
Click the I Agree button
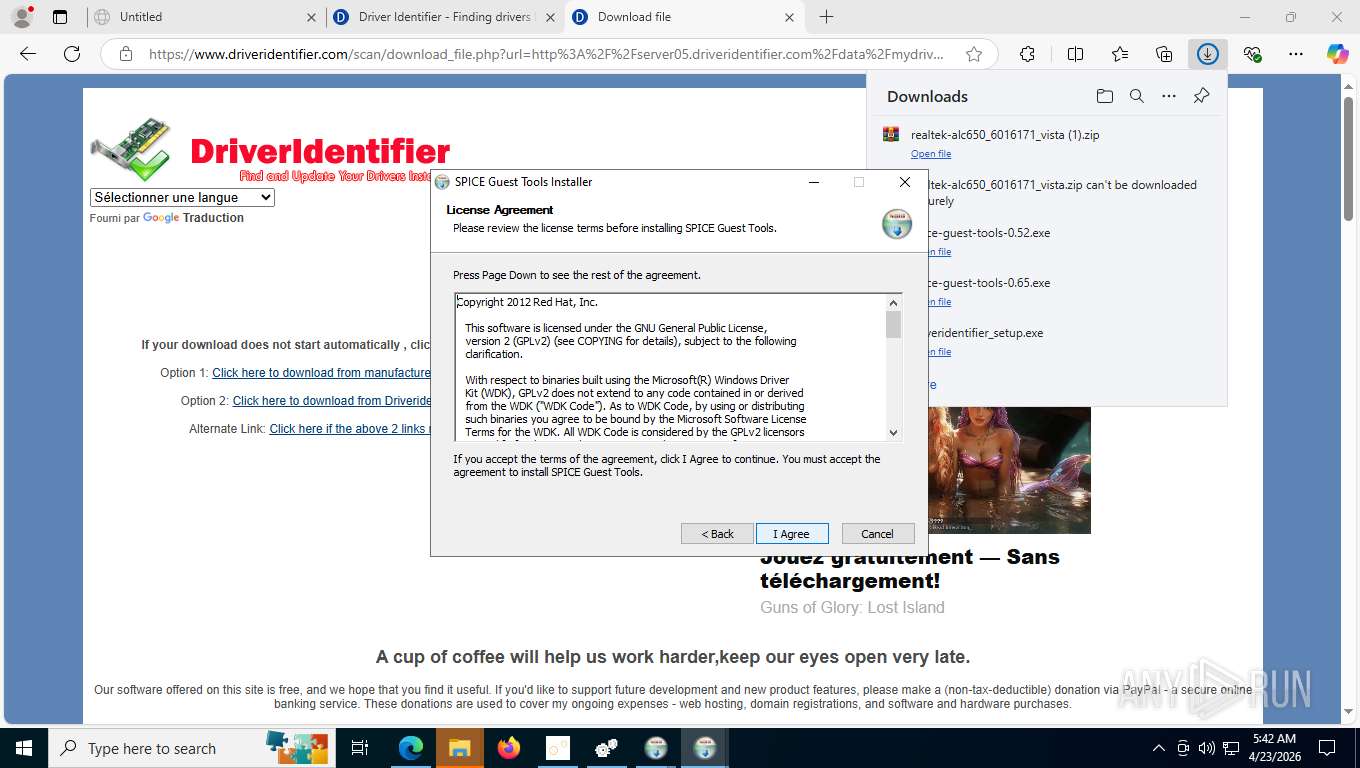[x=792, y=534]
